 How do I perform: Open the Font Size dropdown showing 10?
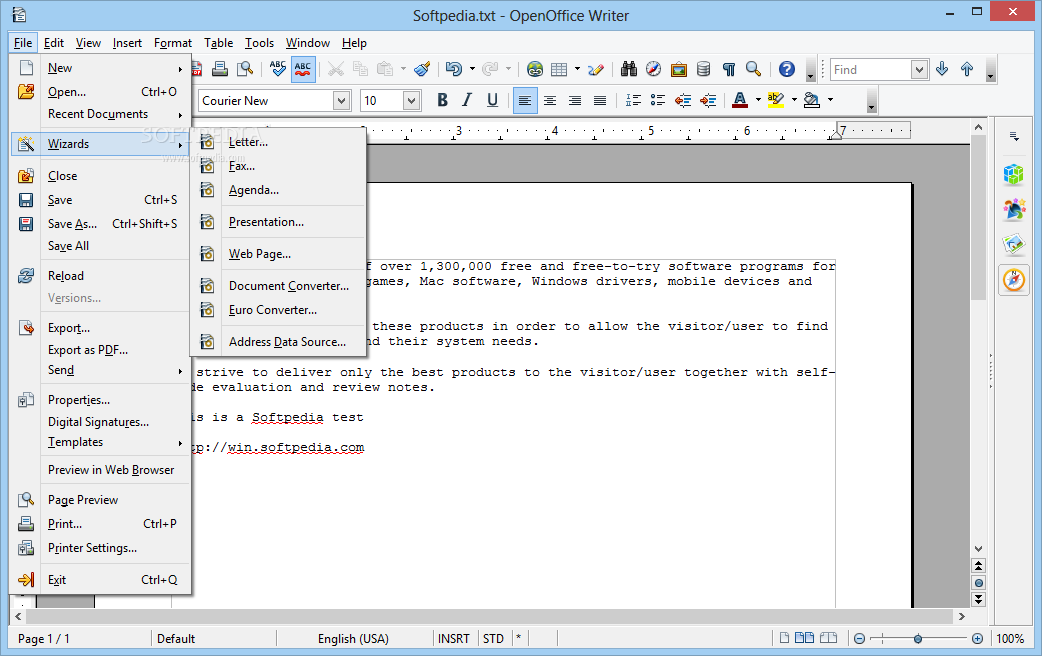411,100
